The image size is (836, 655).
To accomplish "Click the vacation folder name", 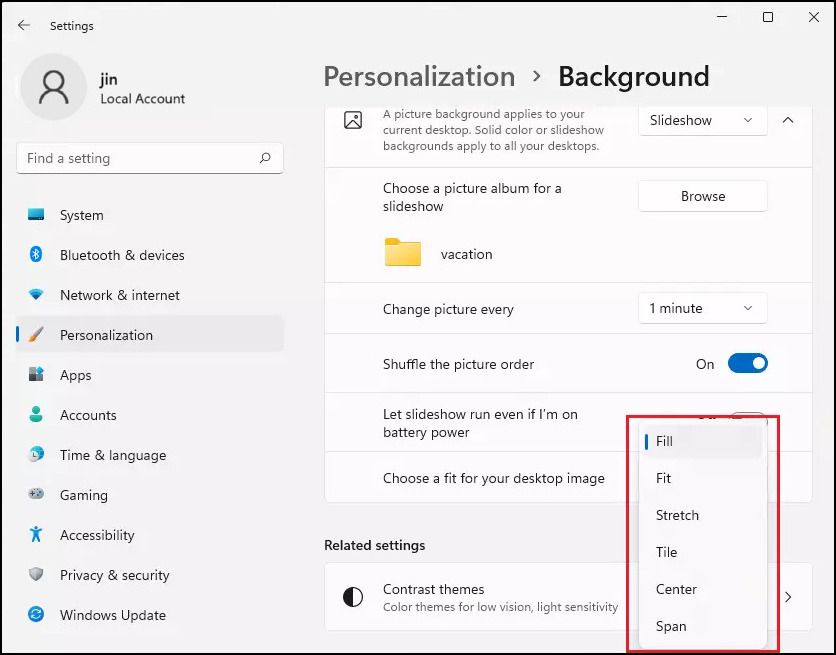I will pyautogui.click(x=467, y=254).
